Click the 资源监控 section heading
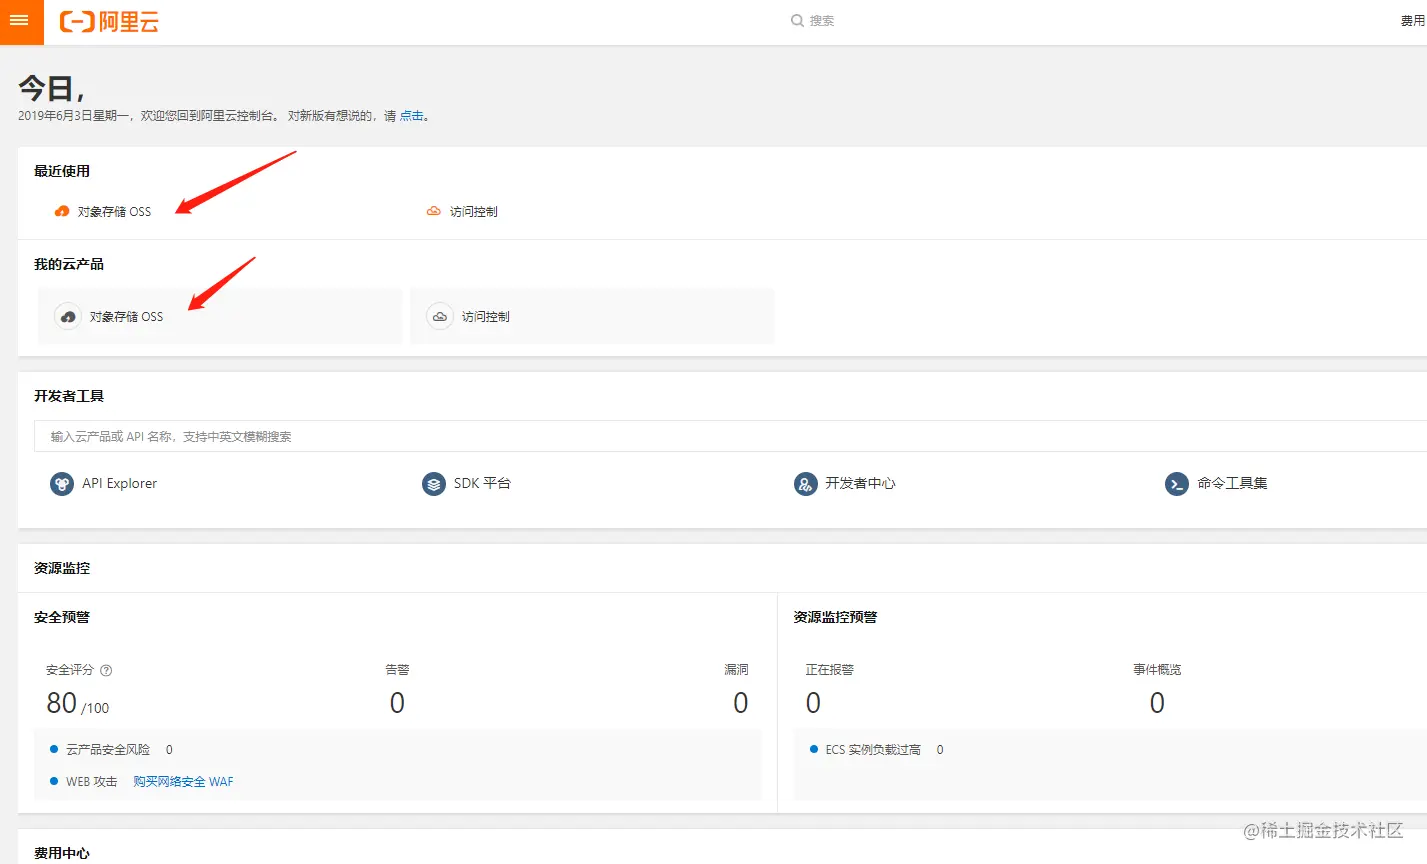This screenshot has height=864, width=1427. [x=62, y=568]
